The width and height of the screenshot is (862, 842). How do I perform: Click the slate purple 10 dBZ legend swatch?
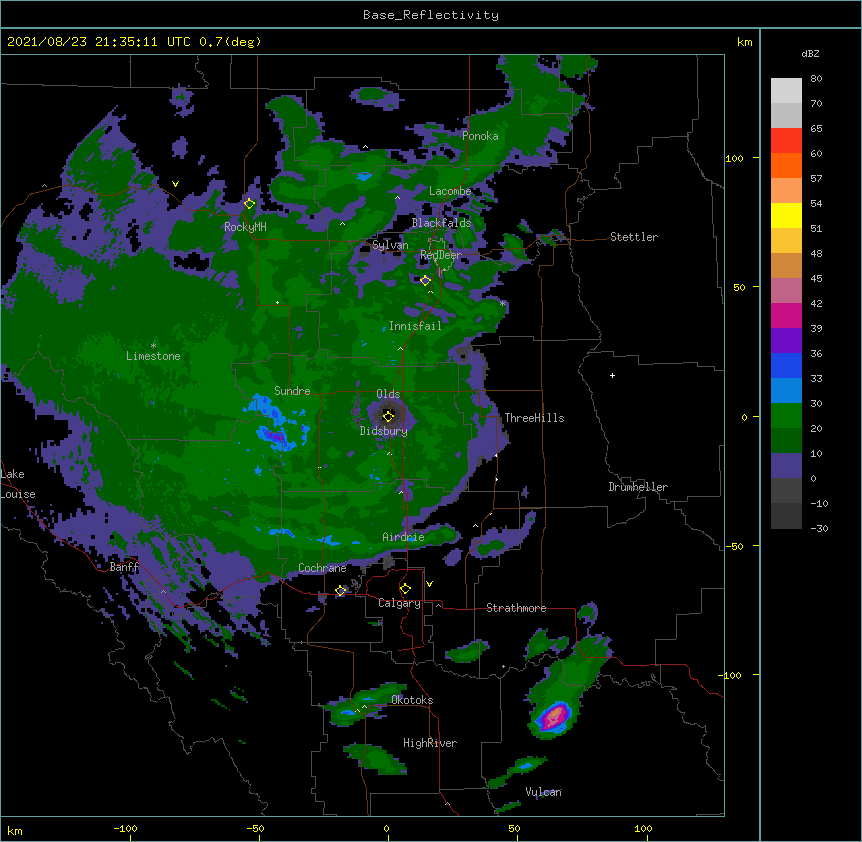[786, 466]
